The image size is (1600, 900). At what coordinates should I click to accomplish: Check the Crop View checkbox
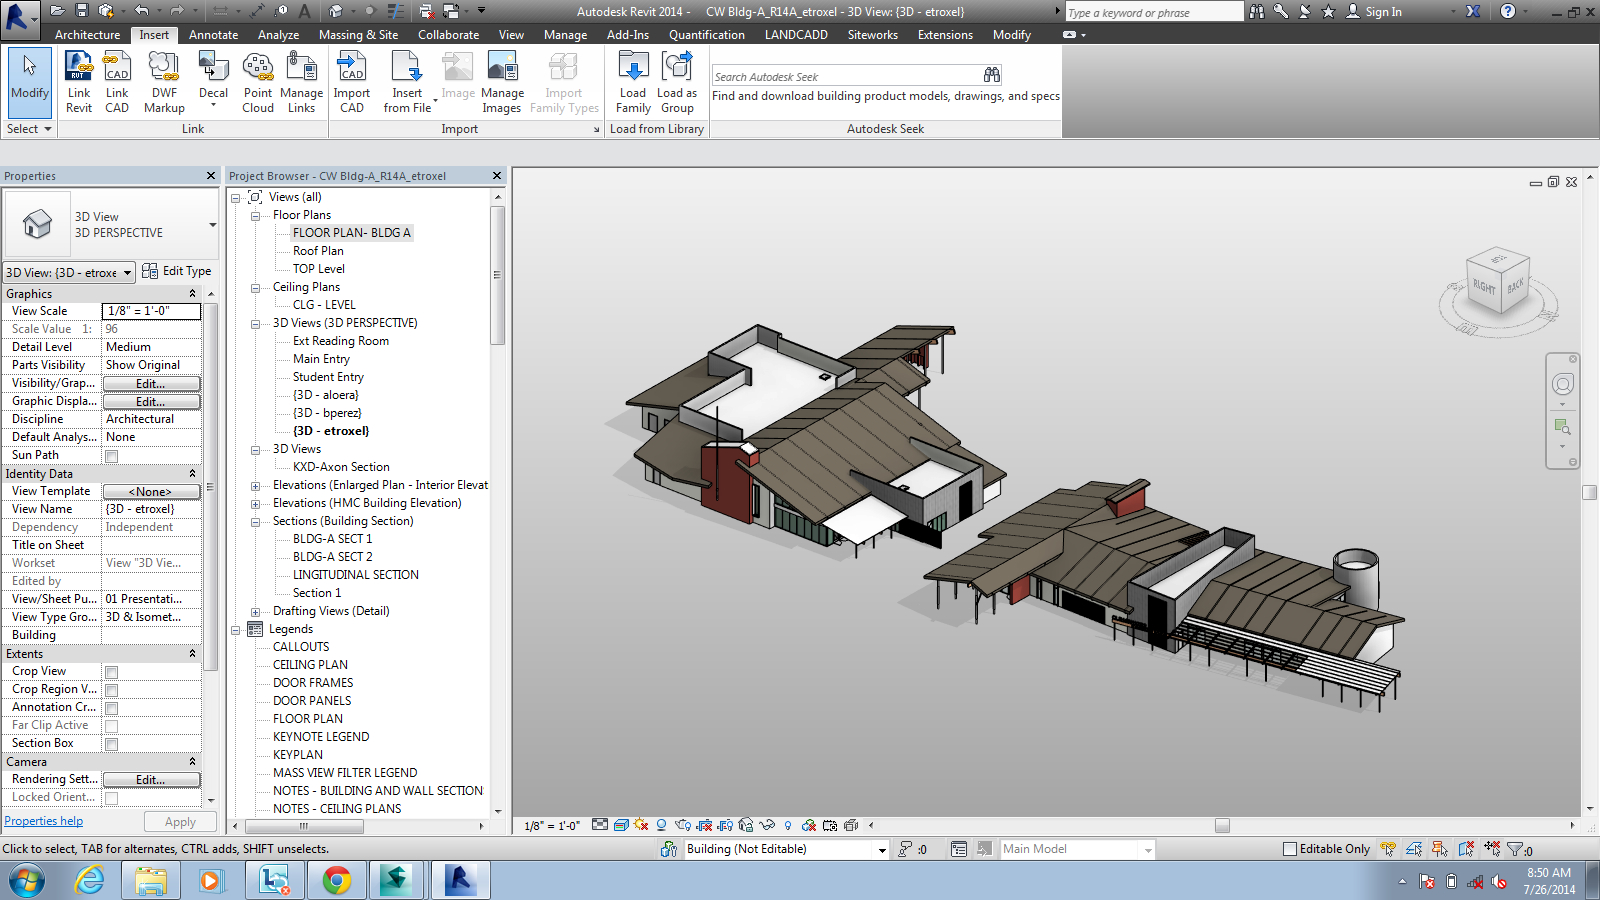(x=111, y=671)
